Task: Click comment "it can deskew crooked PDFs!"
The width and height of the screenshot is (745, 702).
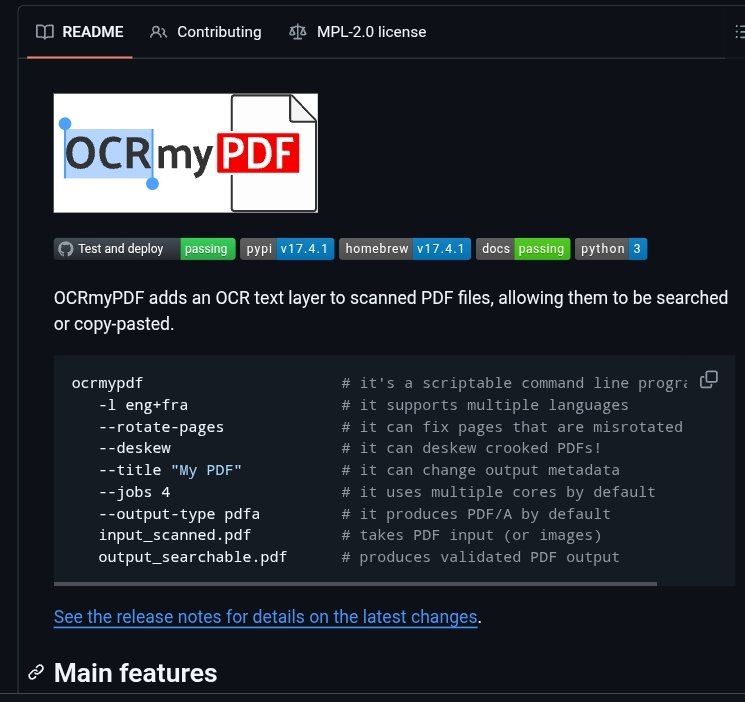Action: (x=471, y=448)
